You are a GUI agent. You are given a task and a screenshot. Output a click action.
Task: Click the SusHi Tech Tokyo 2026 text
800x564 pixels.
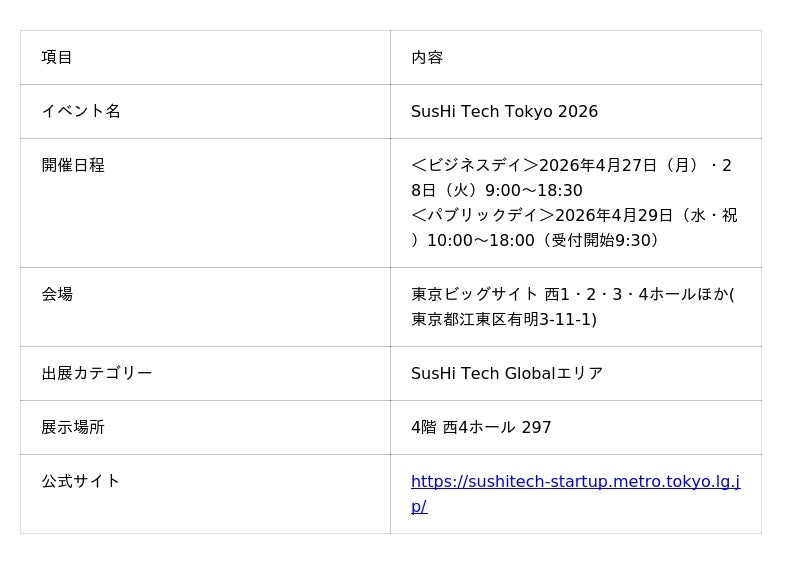tap(504, 111)
